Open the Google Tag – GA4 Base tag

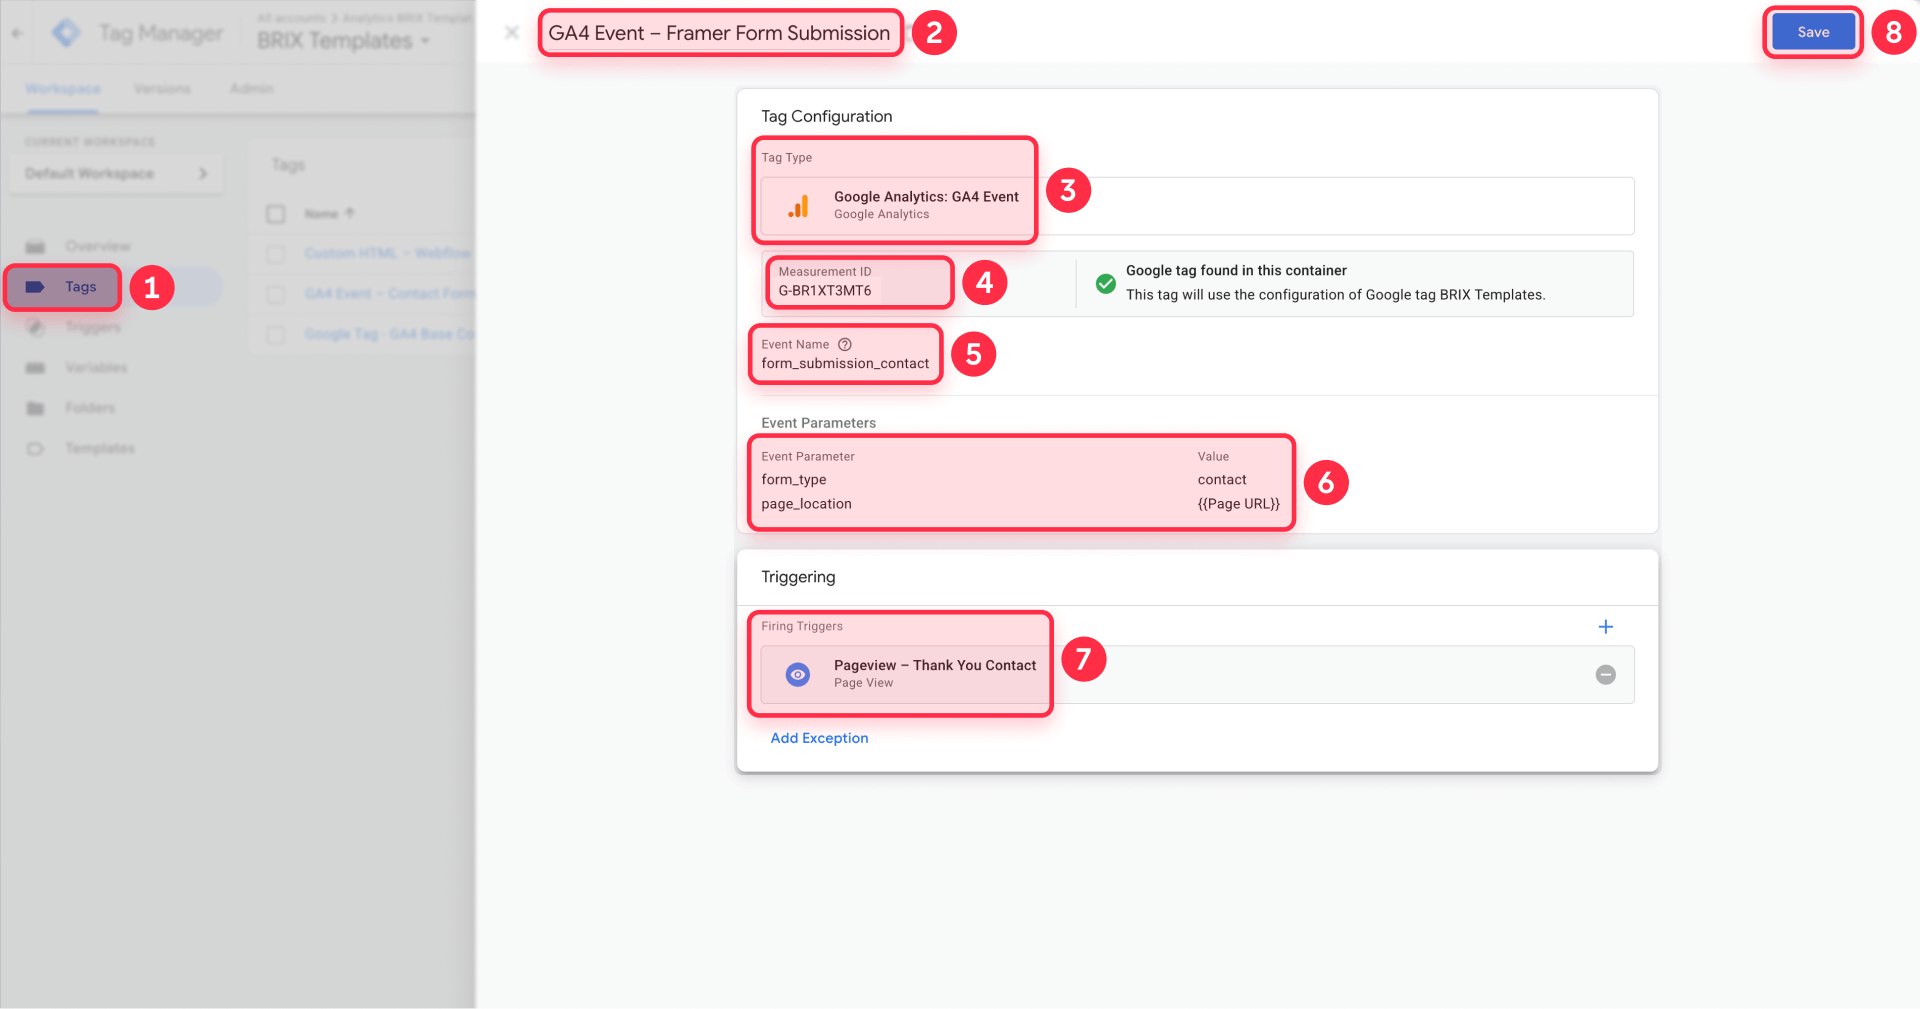point(389,334)
